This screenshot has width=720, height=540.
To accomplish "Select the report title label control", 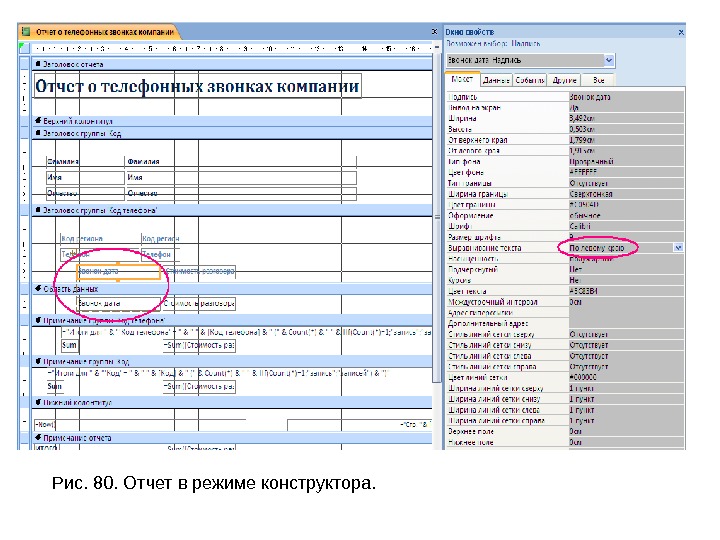I will (197, 86).
